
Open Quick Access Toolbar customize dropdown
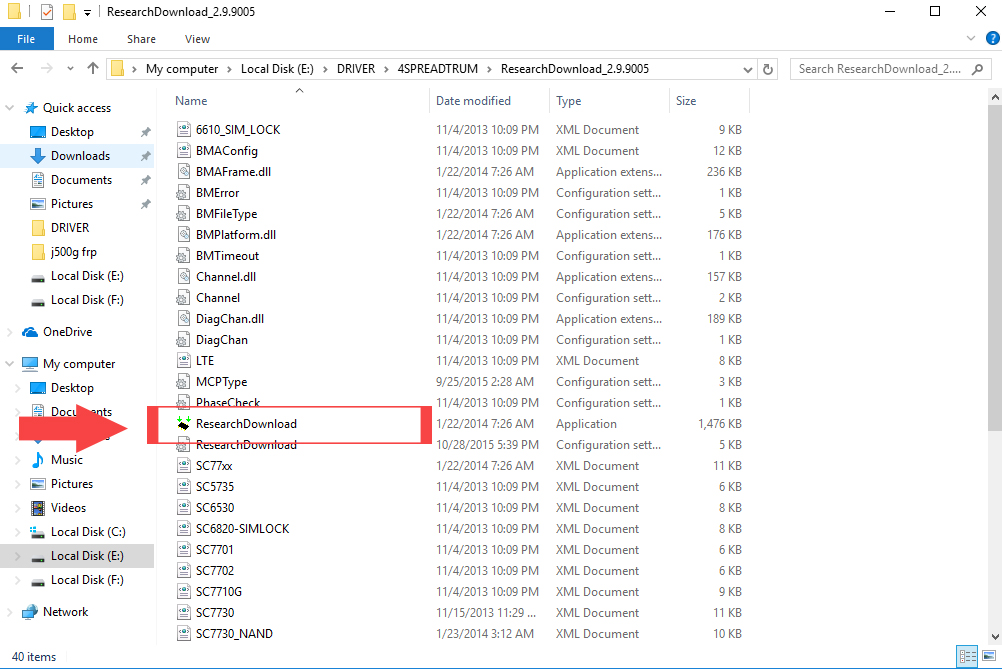(88, 12)
